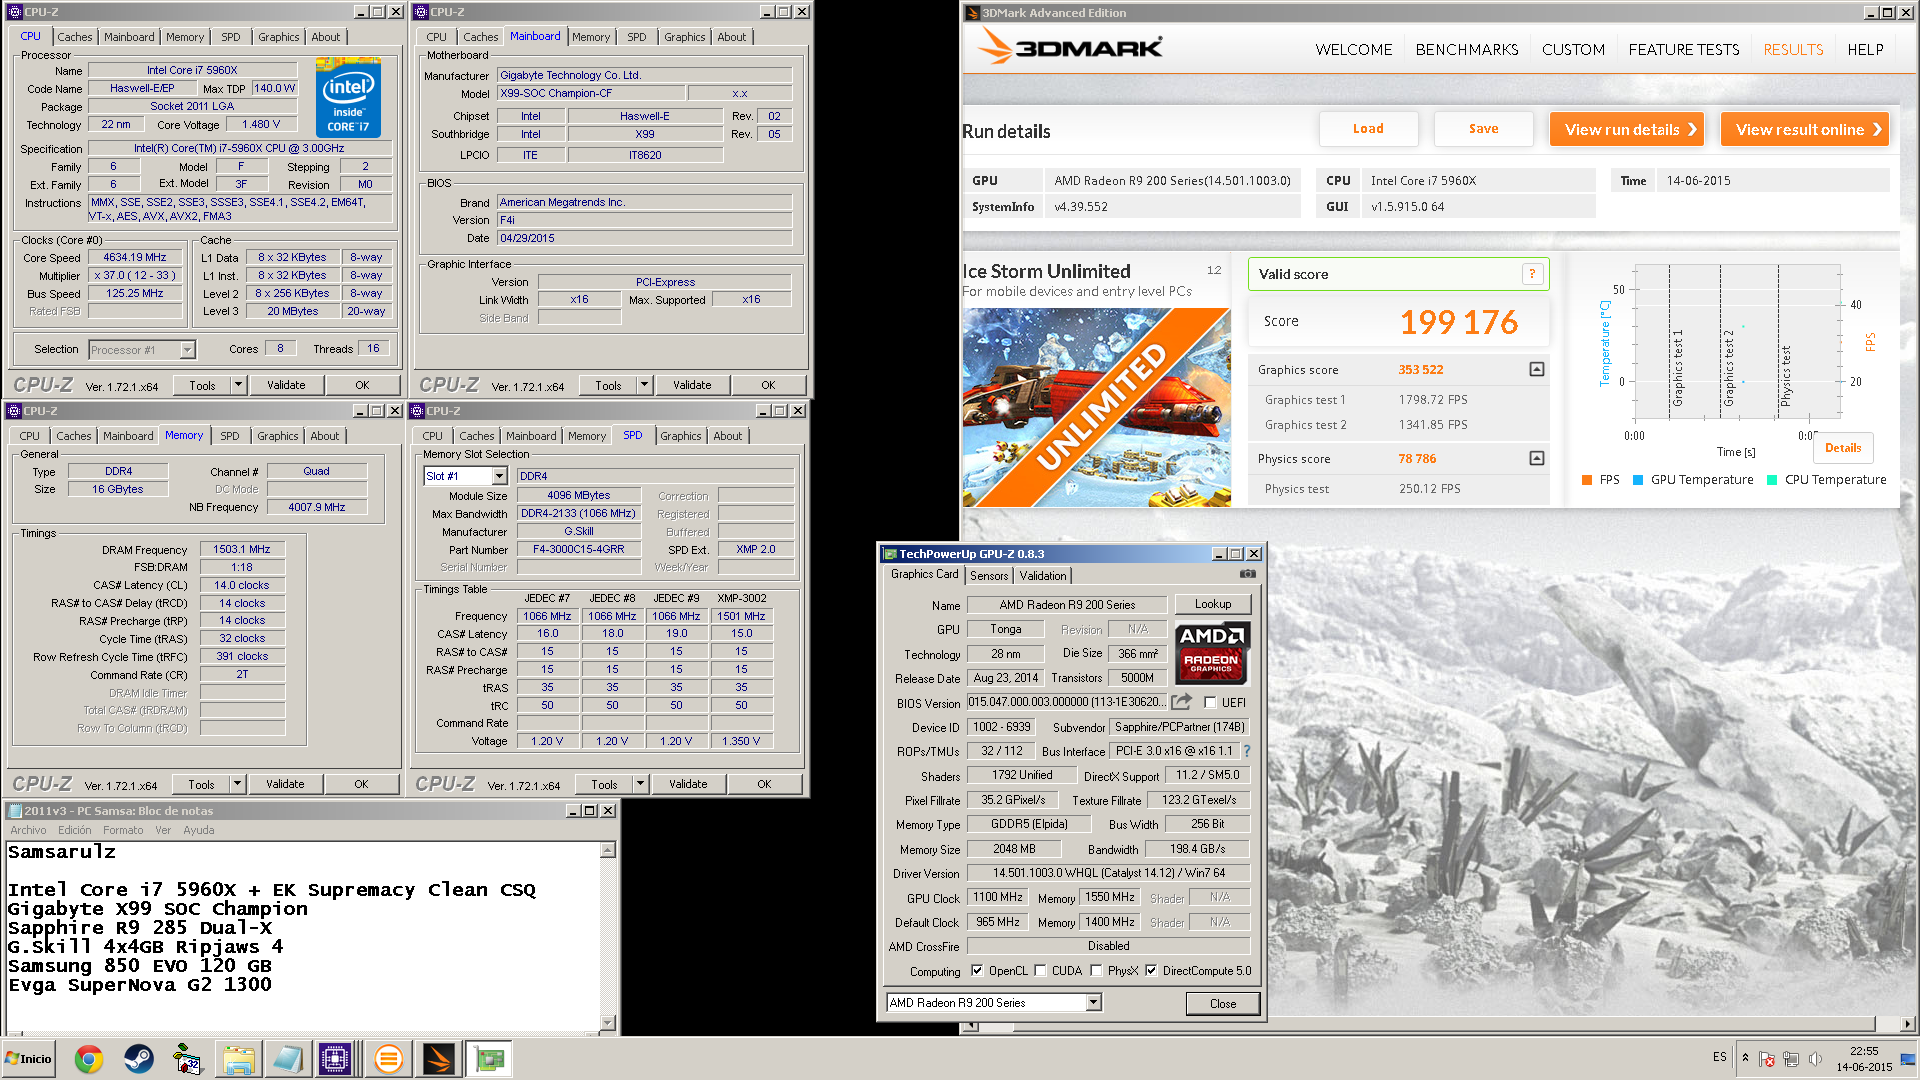Viewport: 1920px width, 1080px height.
Task: Click the GPU-Z screenshot camera icon
Action: click(x=1247, y=574)
